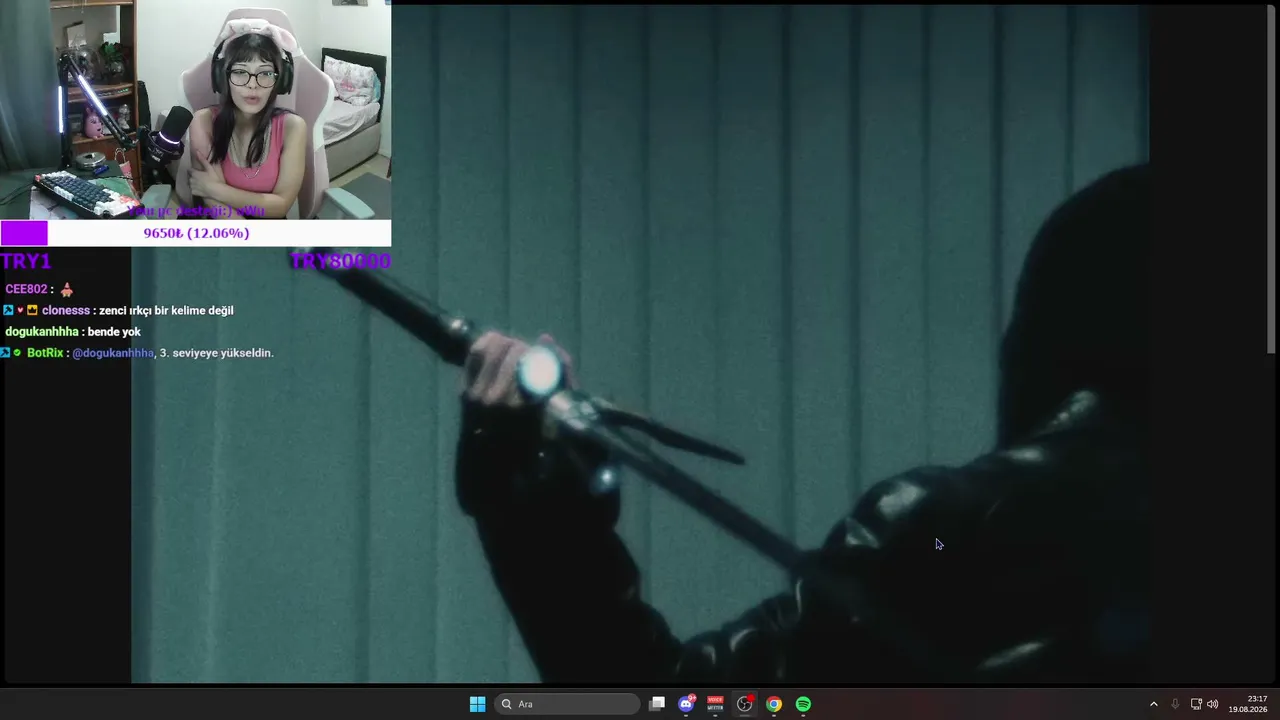The width and height of the screenshot is (1280, 720).
Task: Click the 9650₺ (12.06%) goal amount text
Action: [196, 233]
